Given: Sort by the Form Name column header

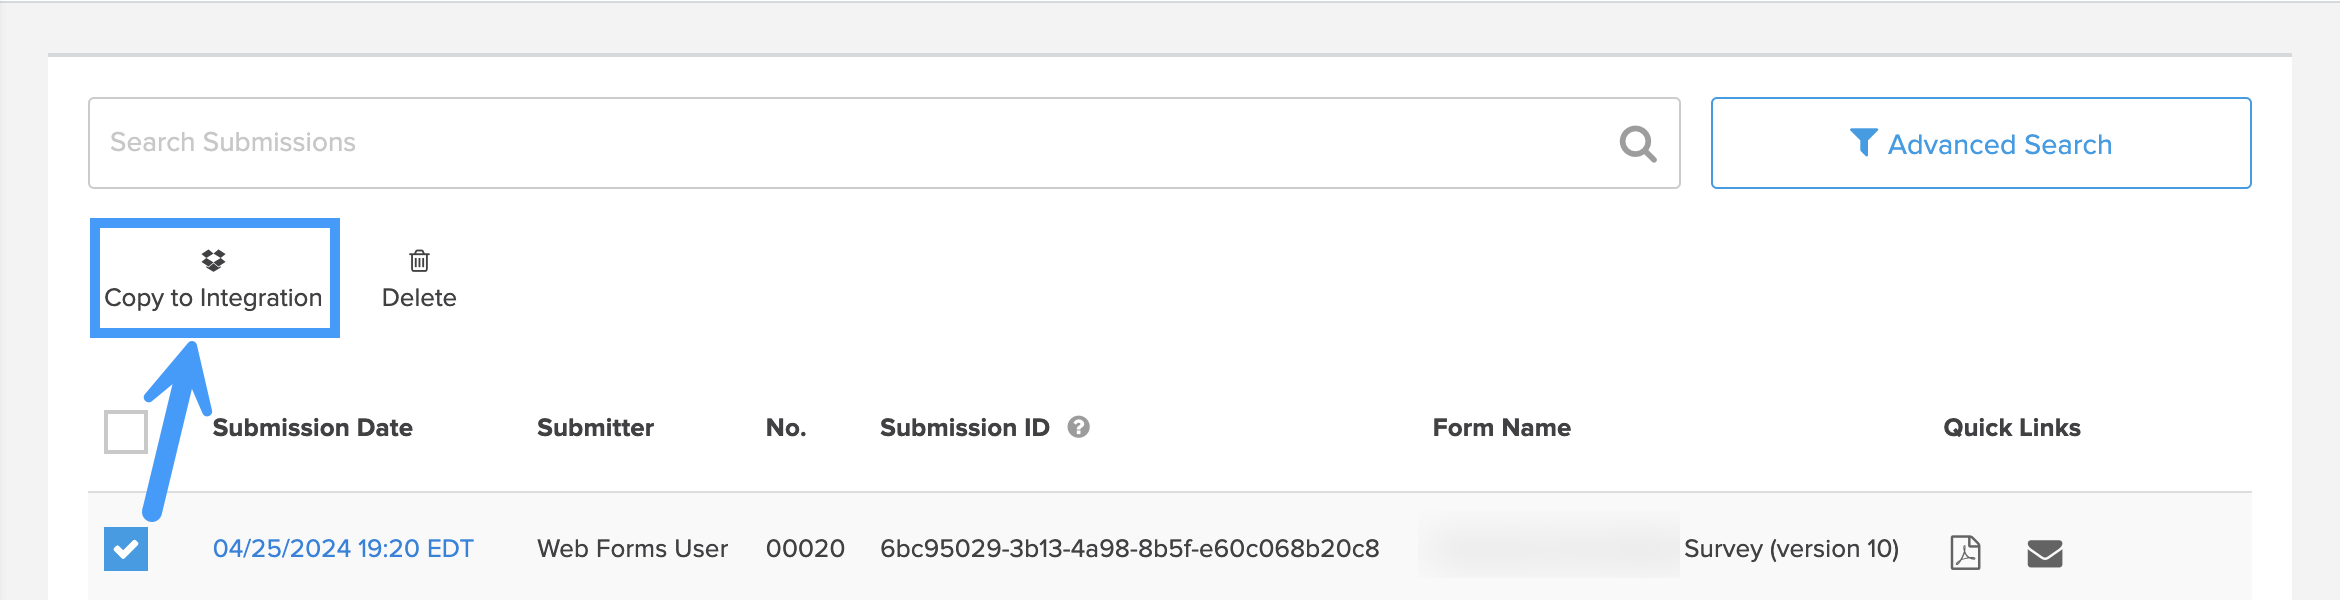Looking at the screenshot, I should [x=1500, y=428].
